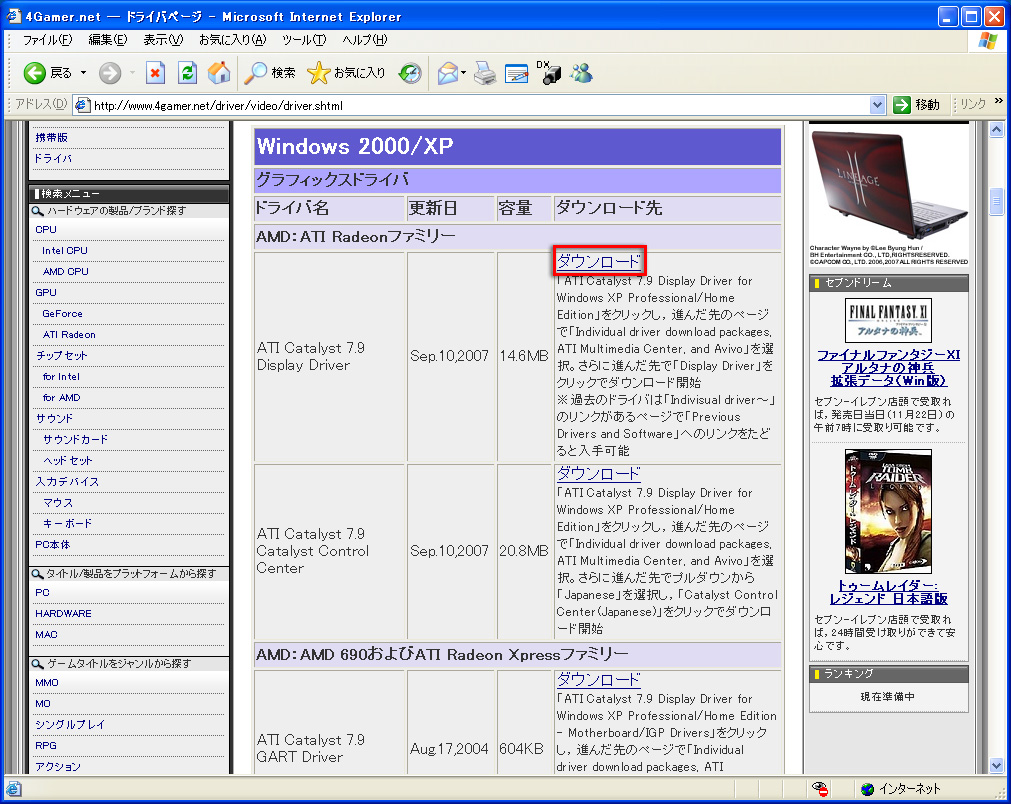Open the GeForce sidebar link

coord(63,313)
